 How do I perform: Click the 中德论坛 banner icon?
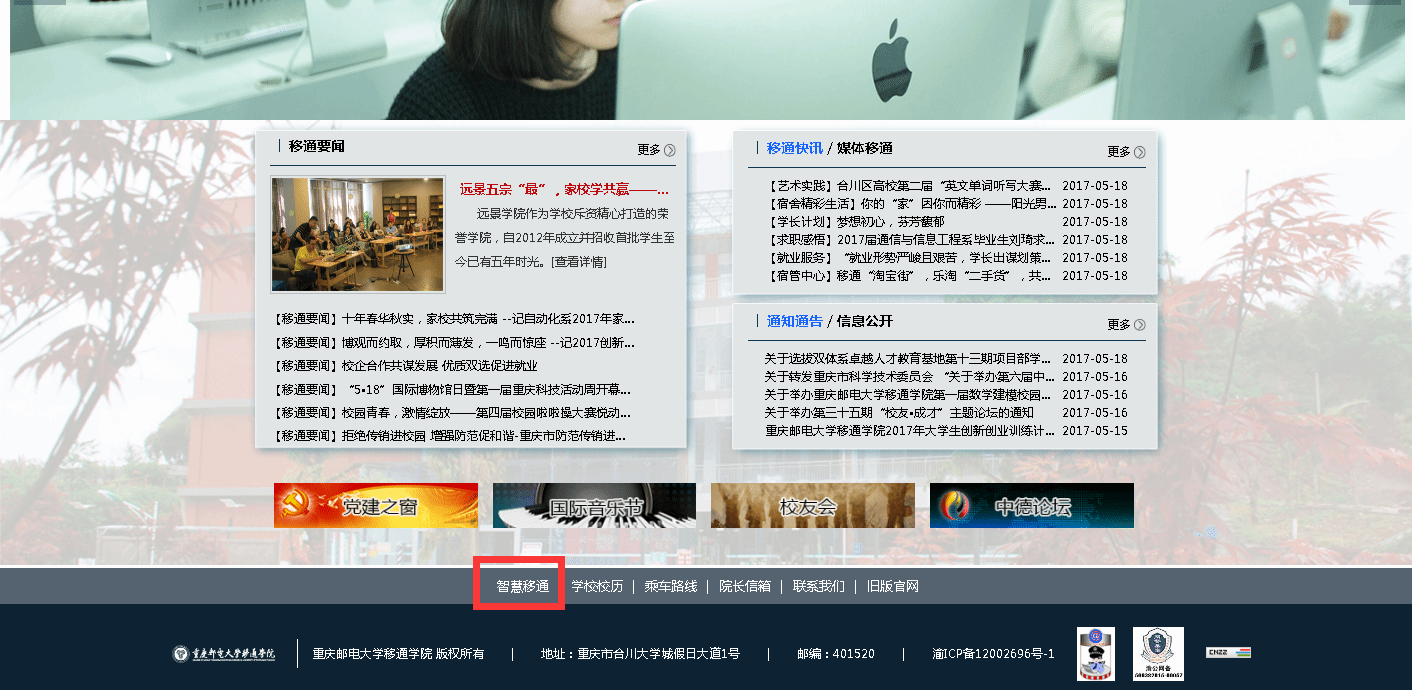click(x=1031, y=506)
